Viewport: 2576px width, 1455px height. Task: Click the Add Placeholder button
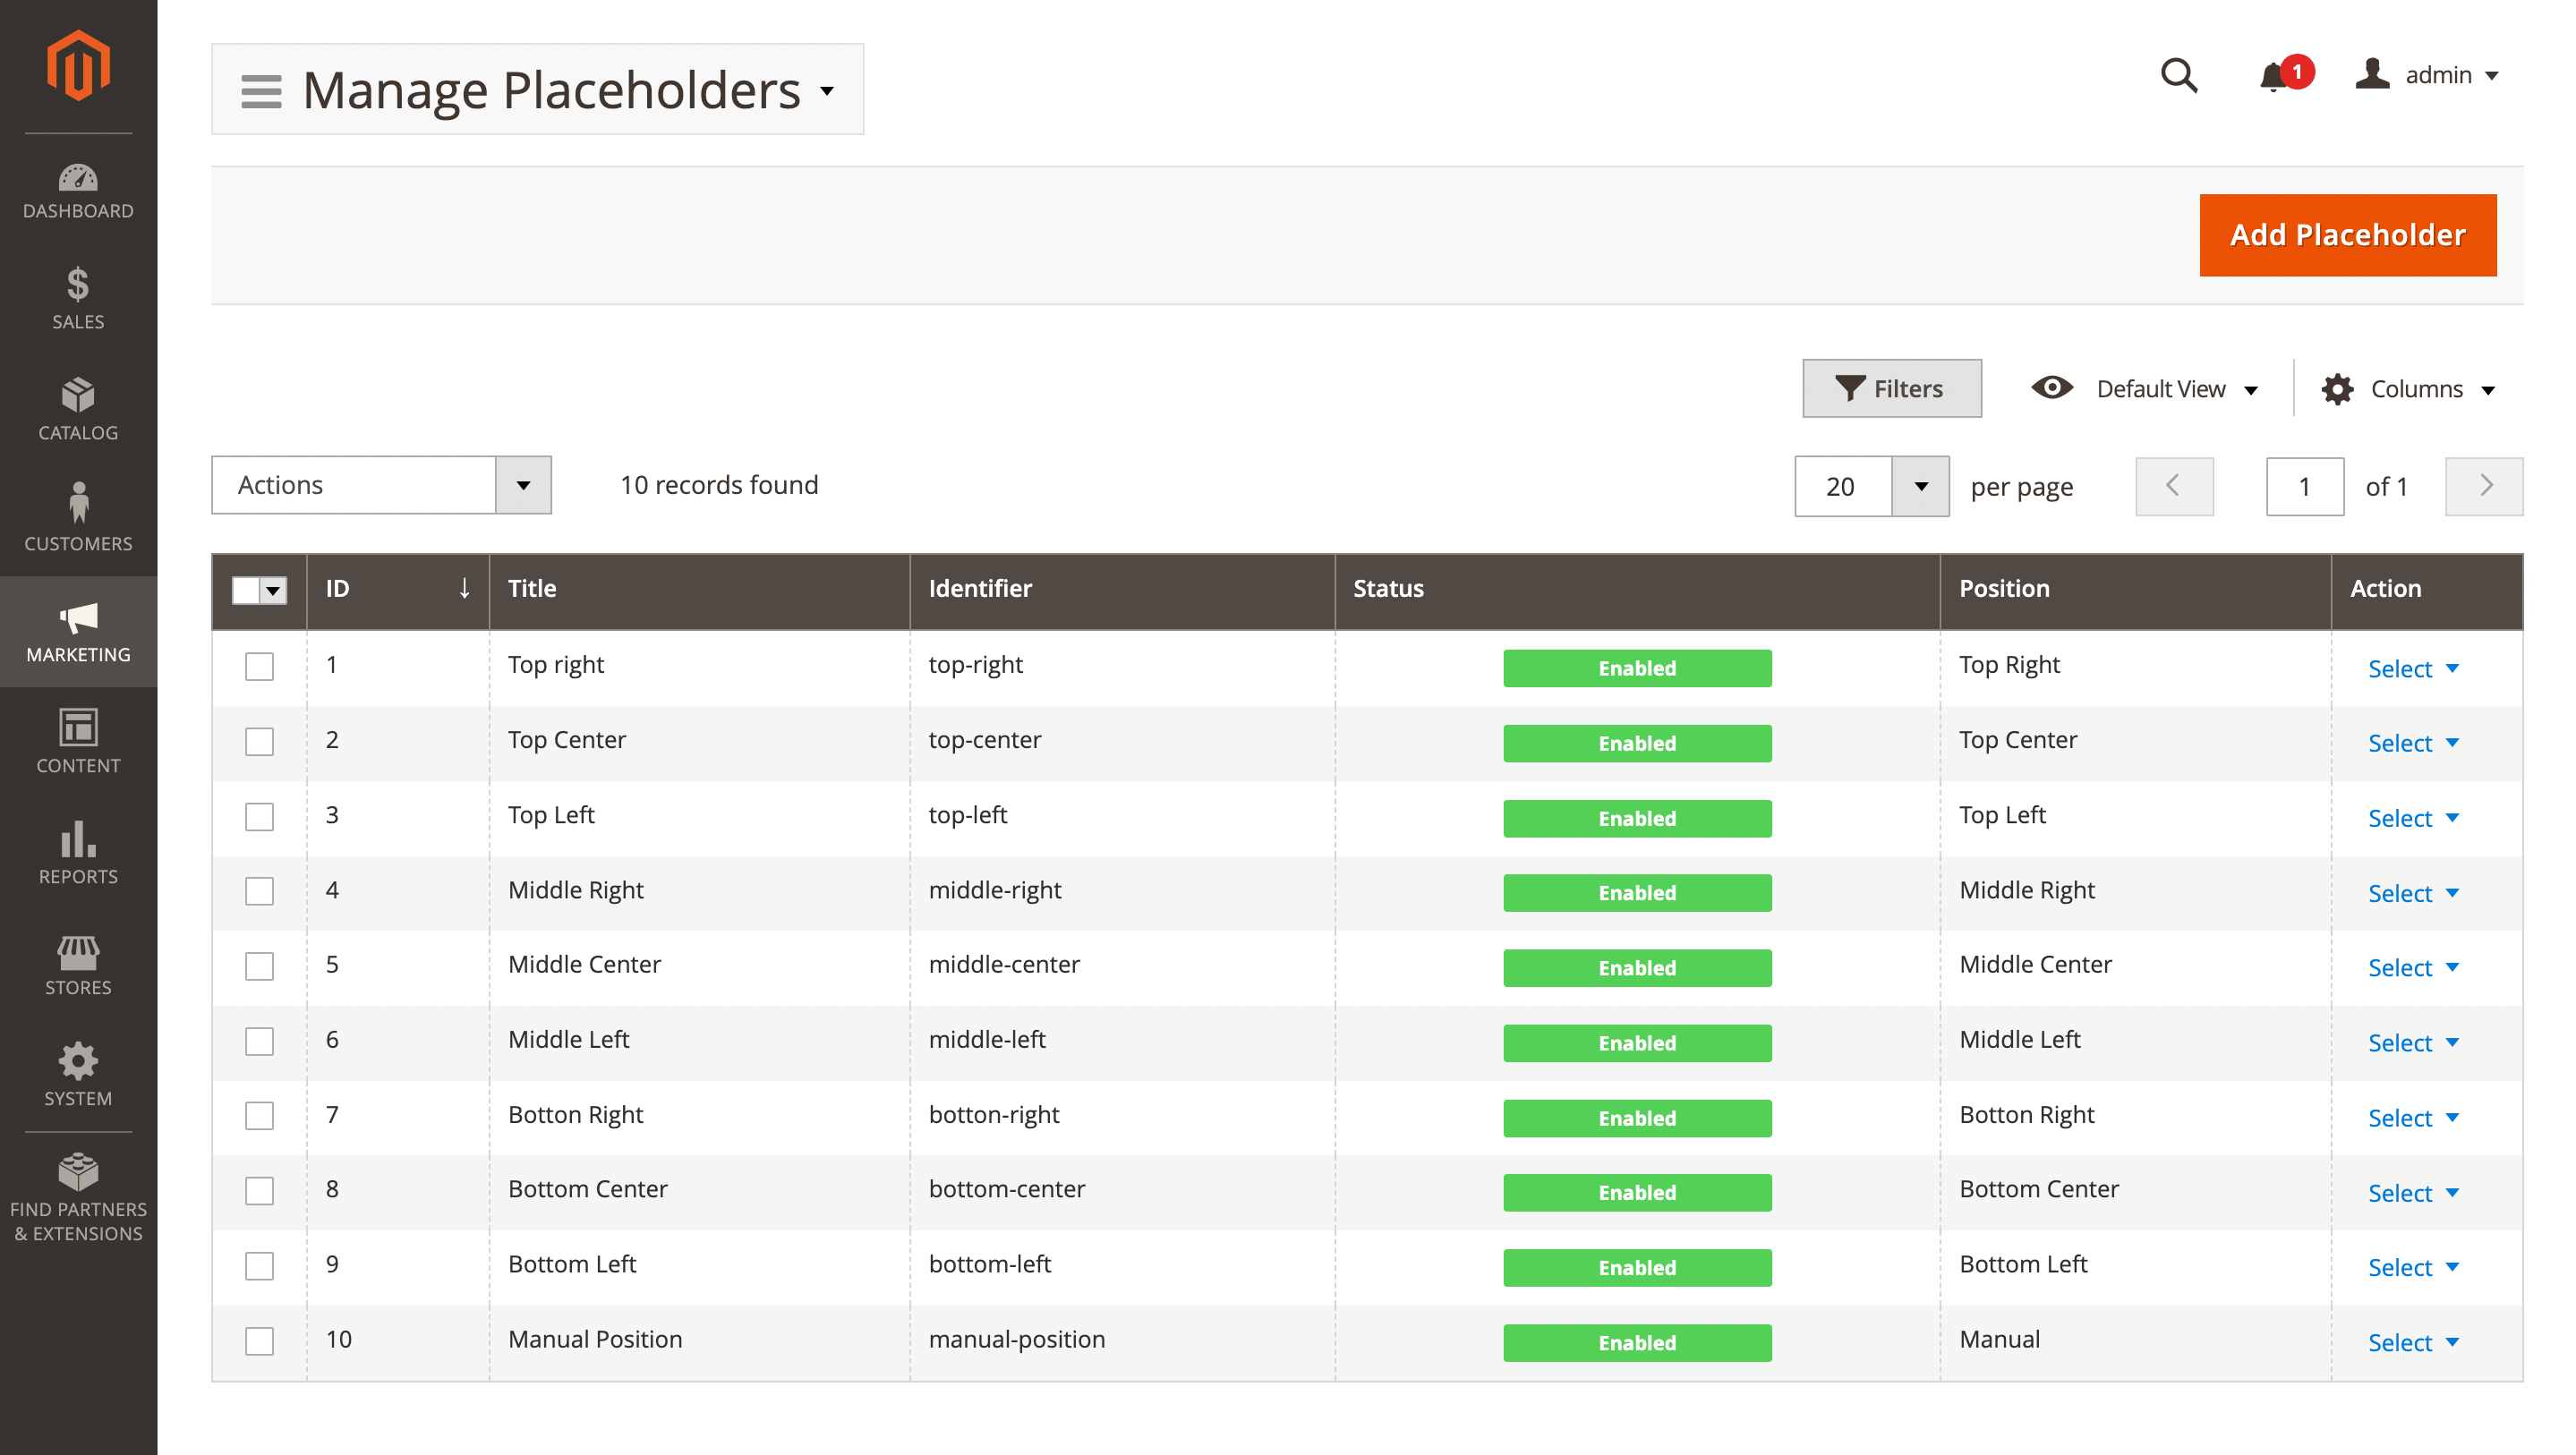coord(2347,234)
